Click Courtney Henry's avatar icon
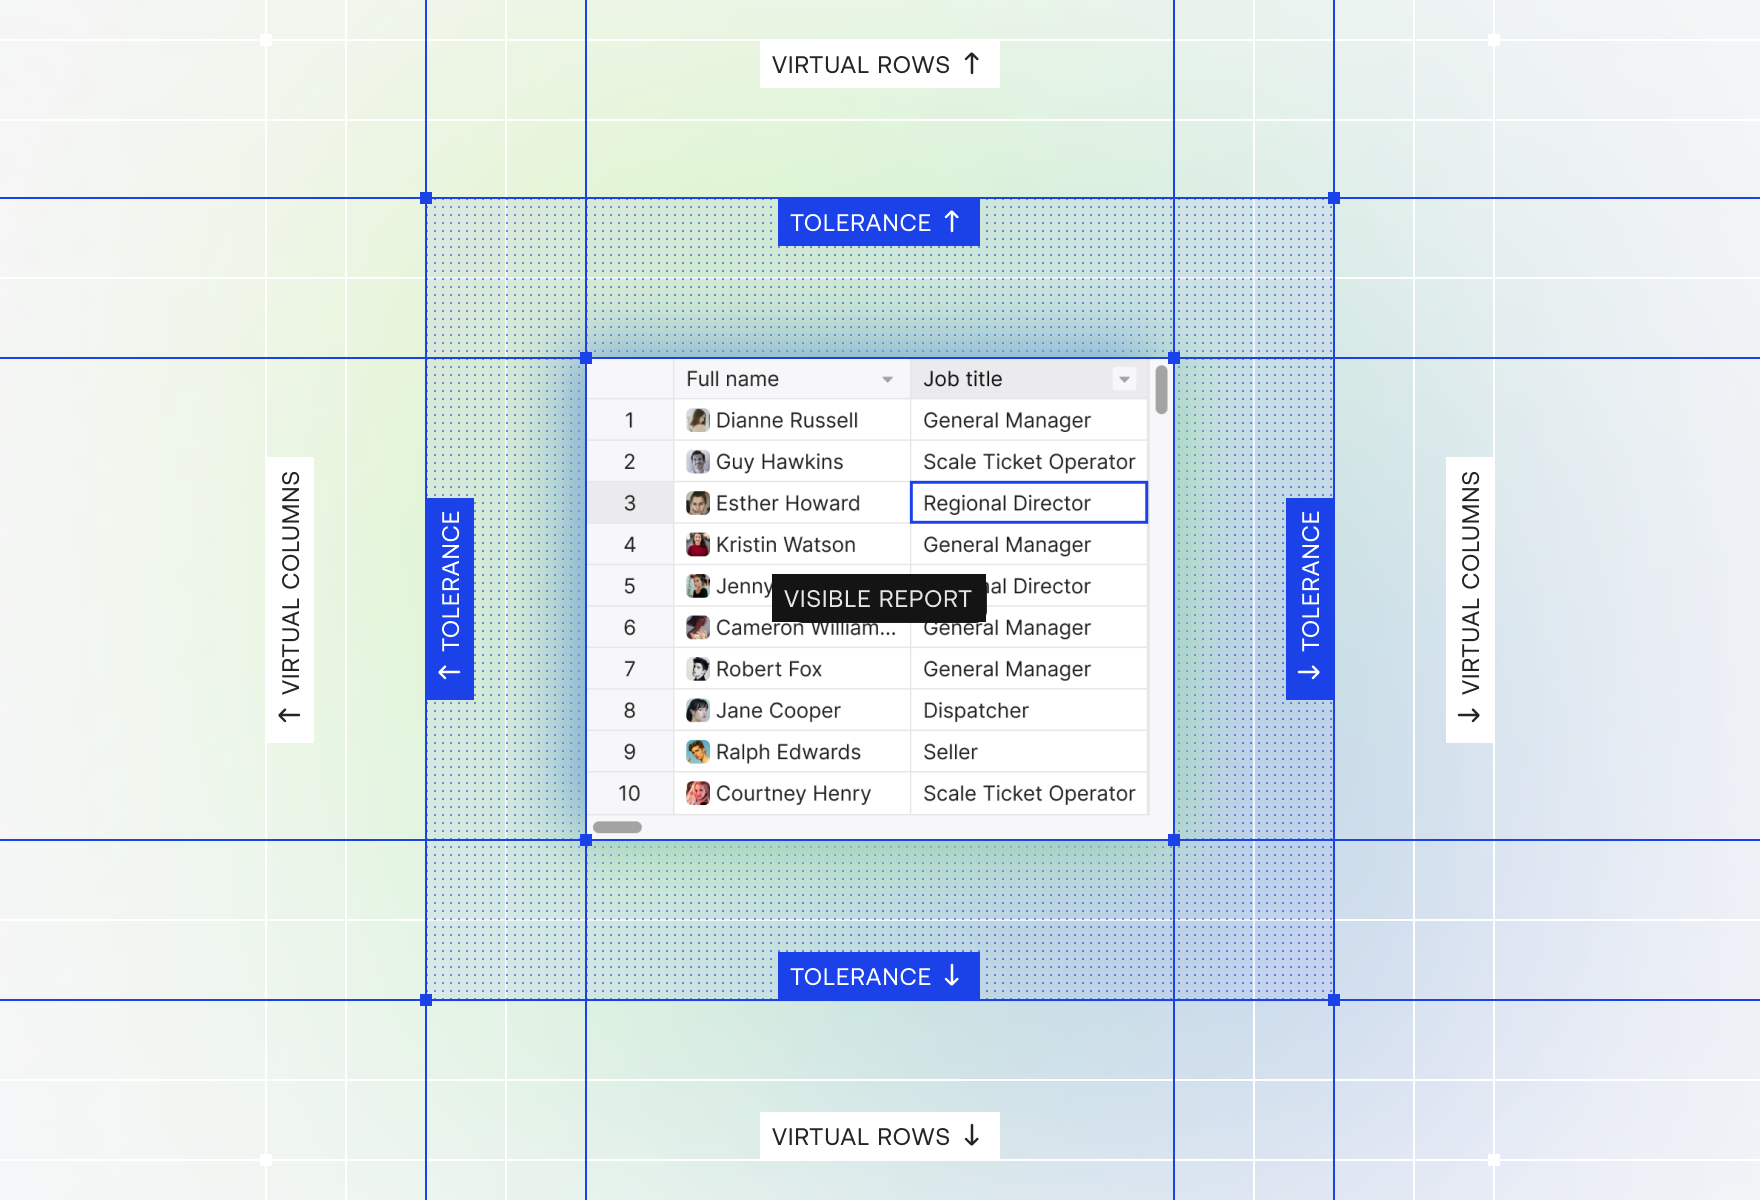 pos(698,794)
